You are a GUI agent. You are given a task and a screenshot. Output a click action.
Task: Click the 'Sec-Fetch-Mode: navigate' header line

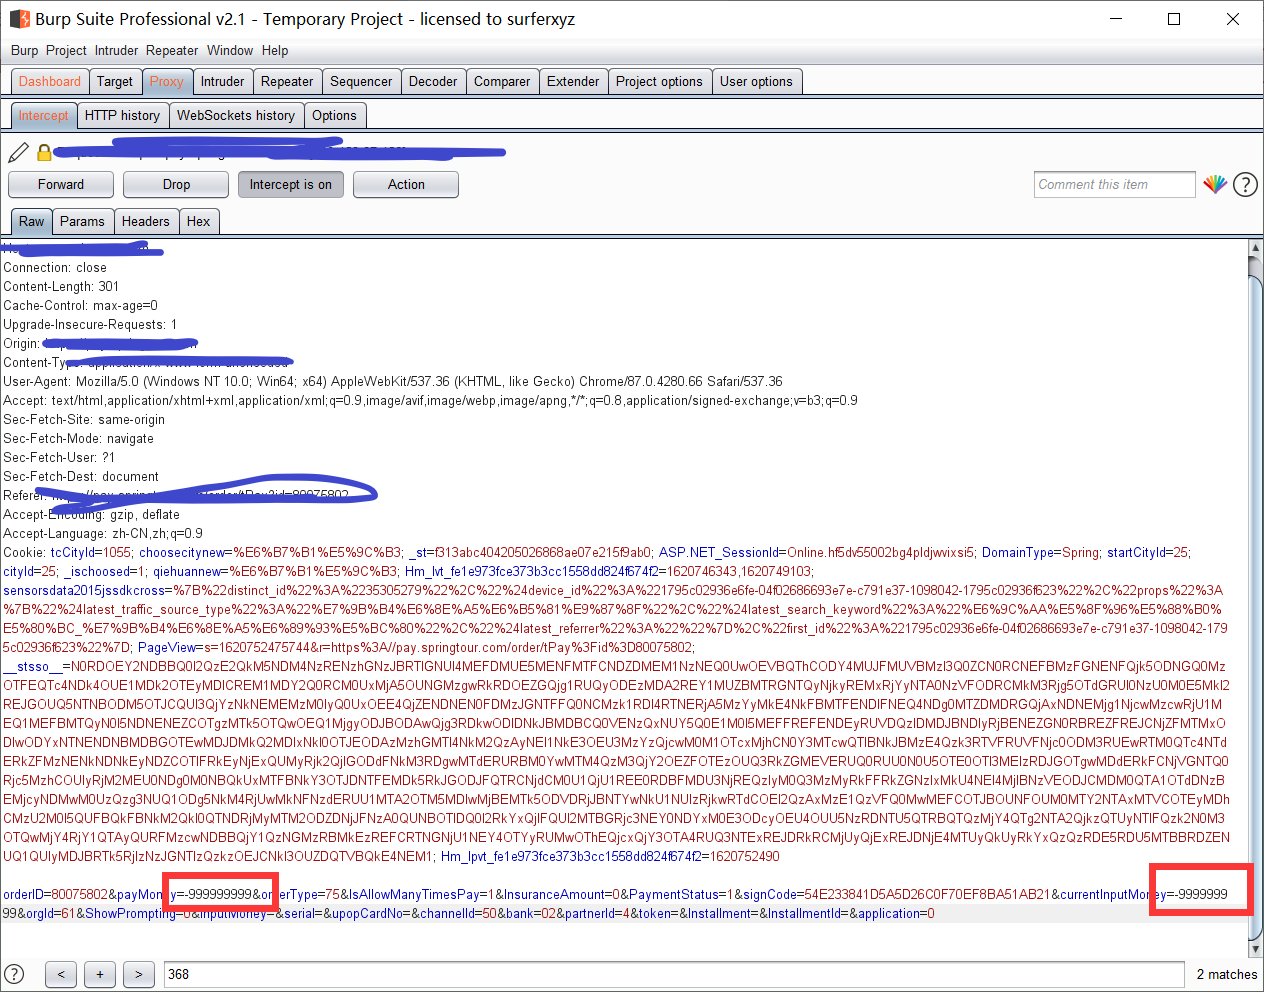79,439
